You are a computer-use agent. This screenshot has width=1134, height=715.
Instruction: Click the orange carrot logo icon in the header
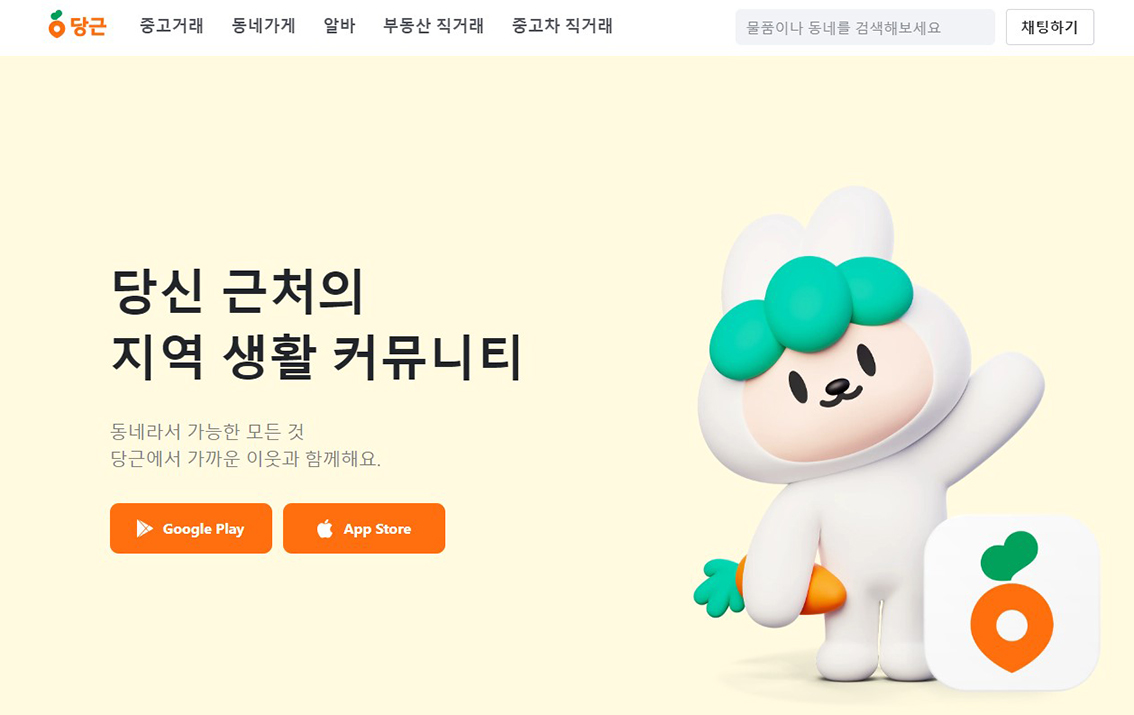[56, 25]
